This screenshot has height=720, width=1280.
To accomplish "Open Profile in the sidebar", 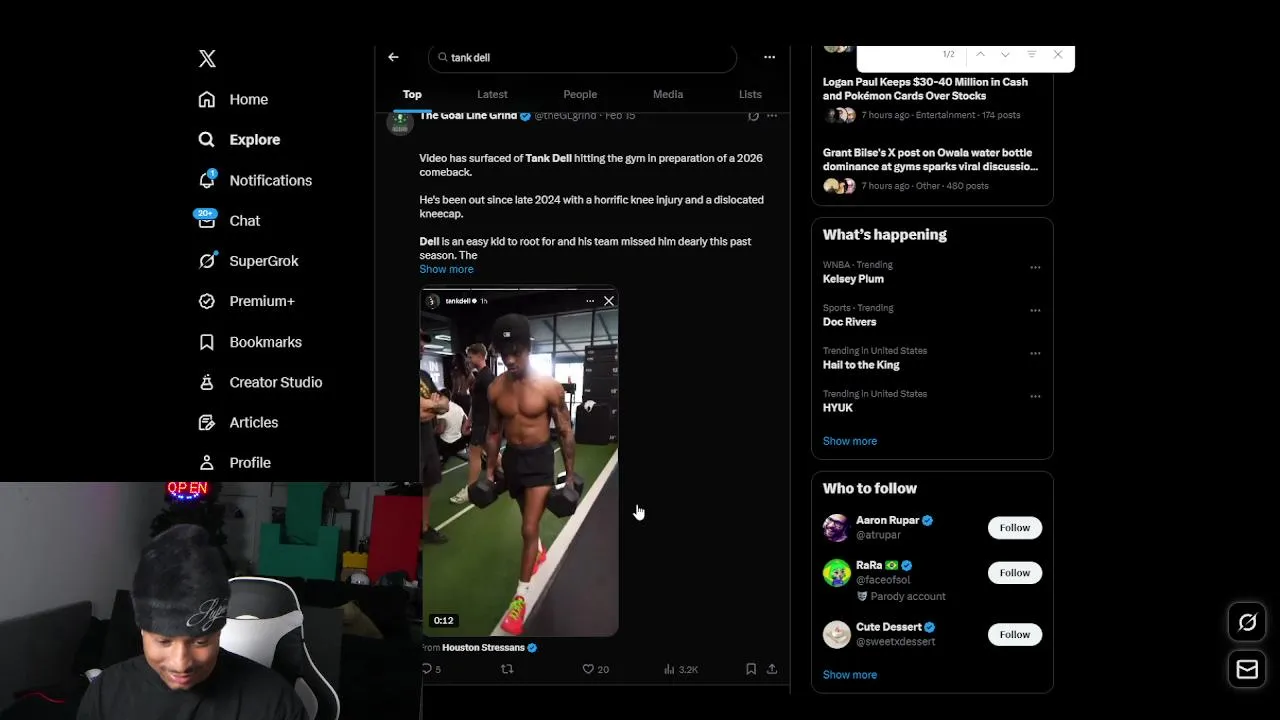I will (x=234, y=462).
